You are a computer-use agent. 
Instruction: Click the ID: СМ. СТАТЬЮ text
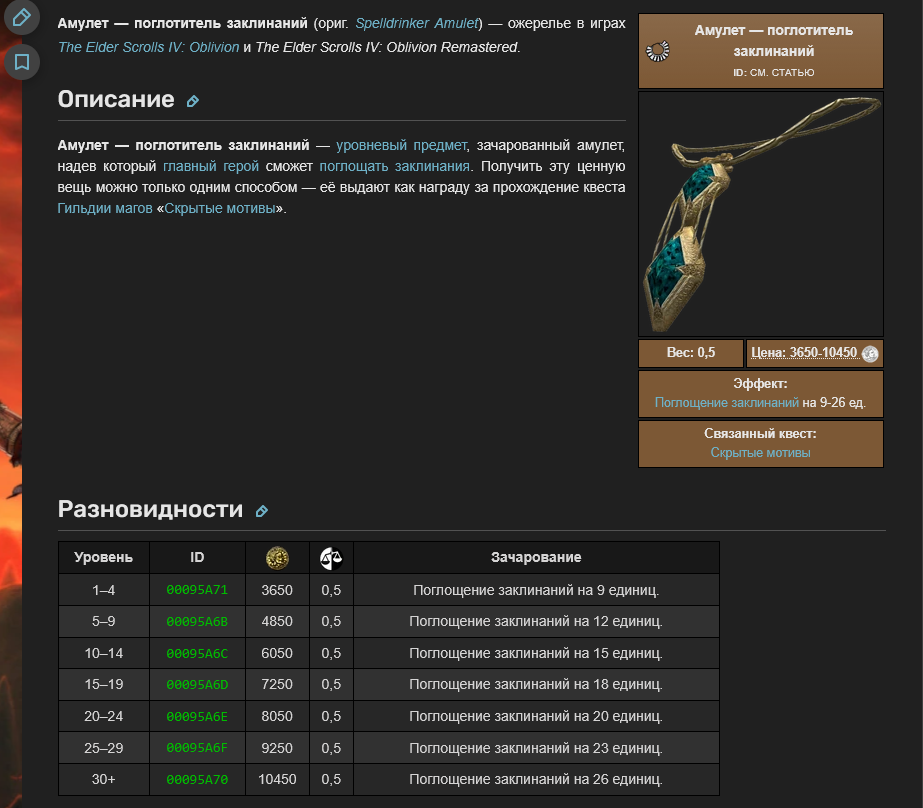coord(773,72)
